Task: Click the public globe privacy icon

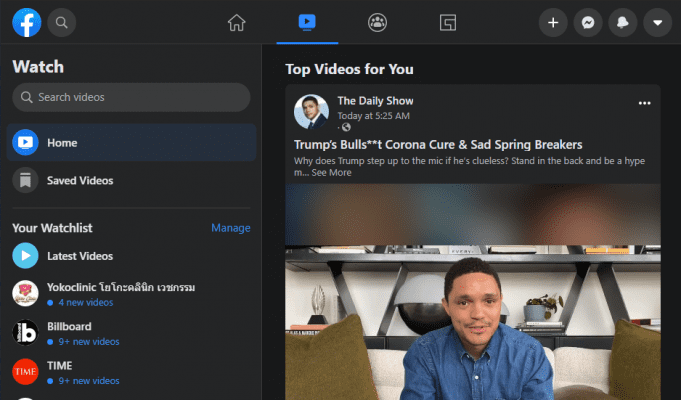Action: (x=346, y=127)
